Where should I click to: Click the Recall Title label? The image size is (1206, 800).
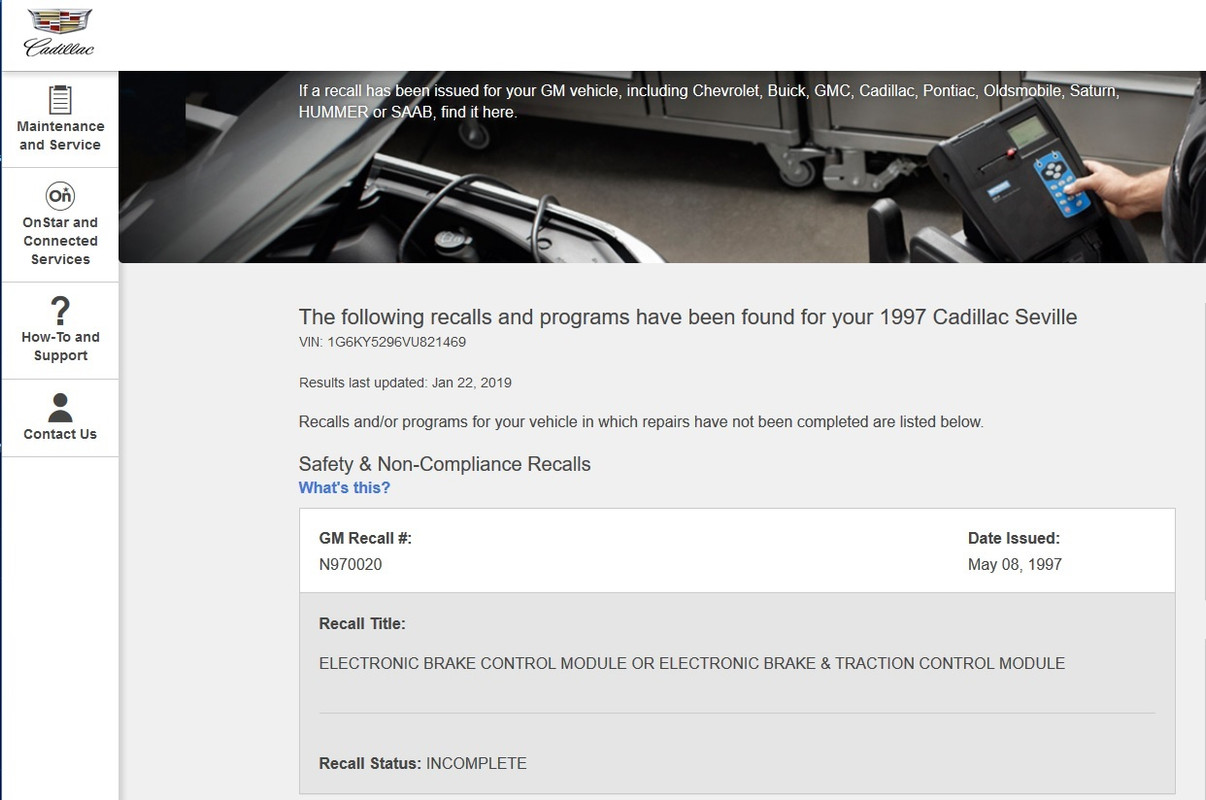click(362, 624)
